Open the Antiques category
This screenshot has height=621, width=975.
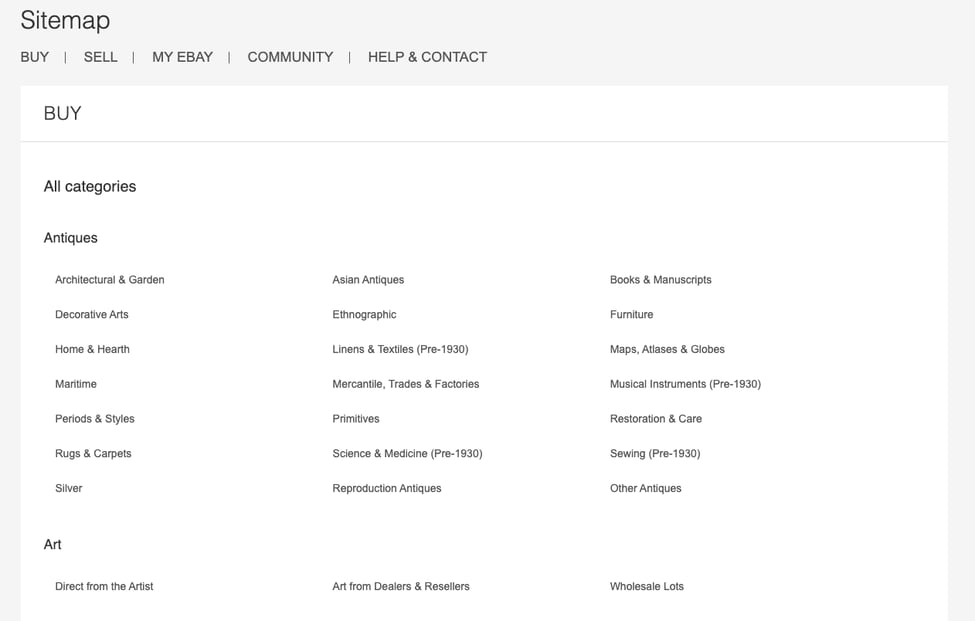(70, 238)
